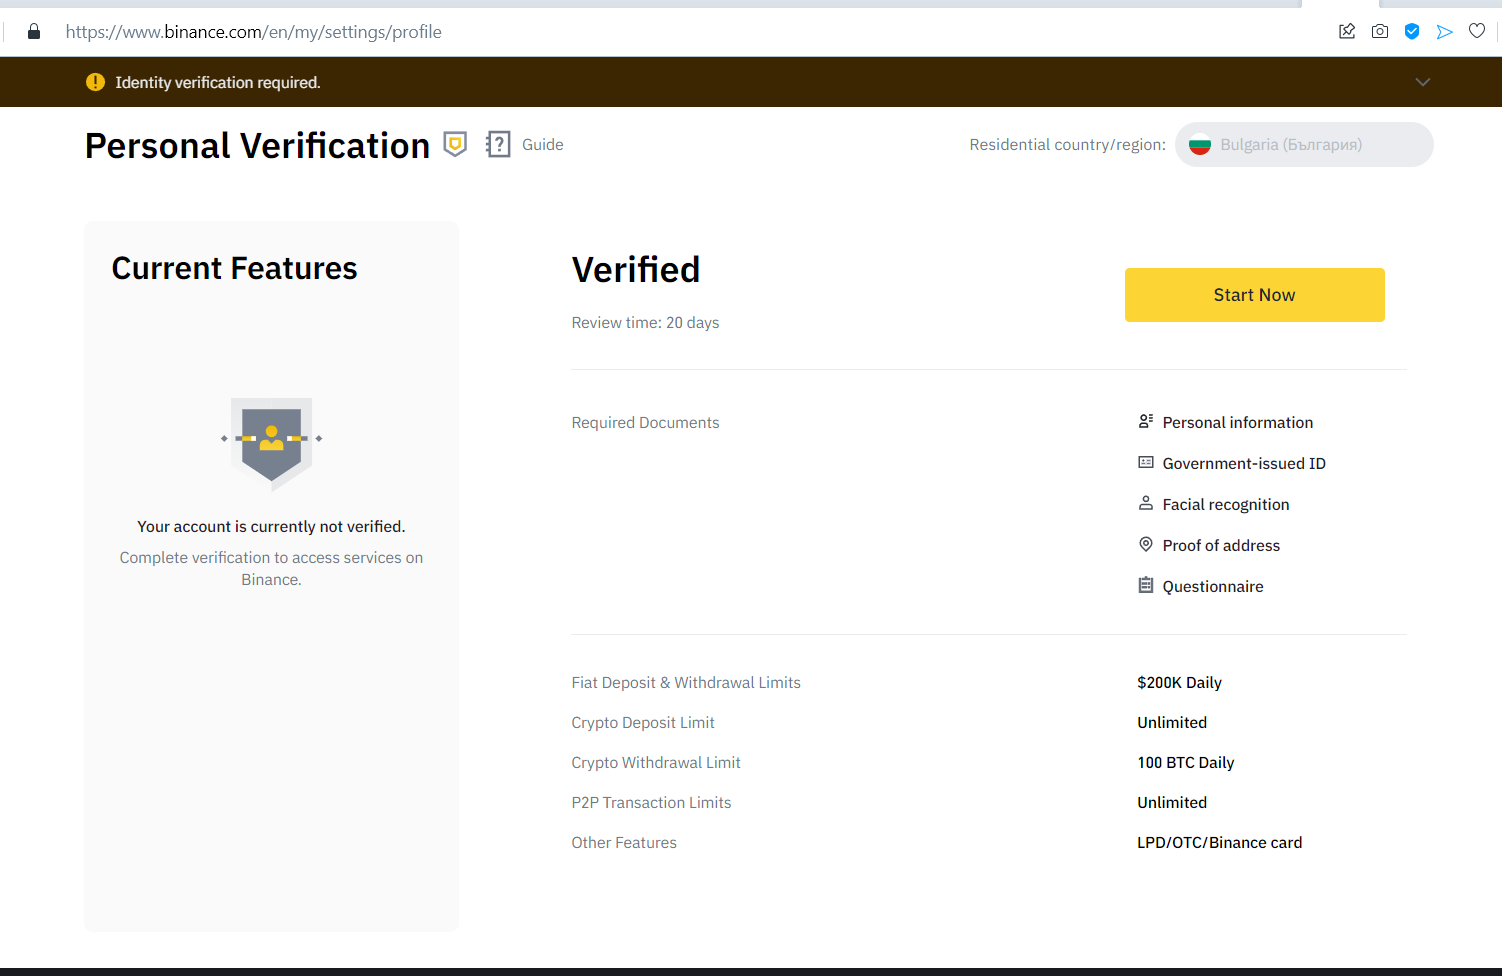1502x976 pixels.
Task: Click '100 BTC Daily' value
Action: pyautogui.click(x=1186, y=763)
